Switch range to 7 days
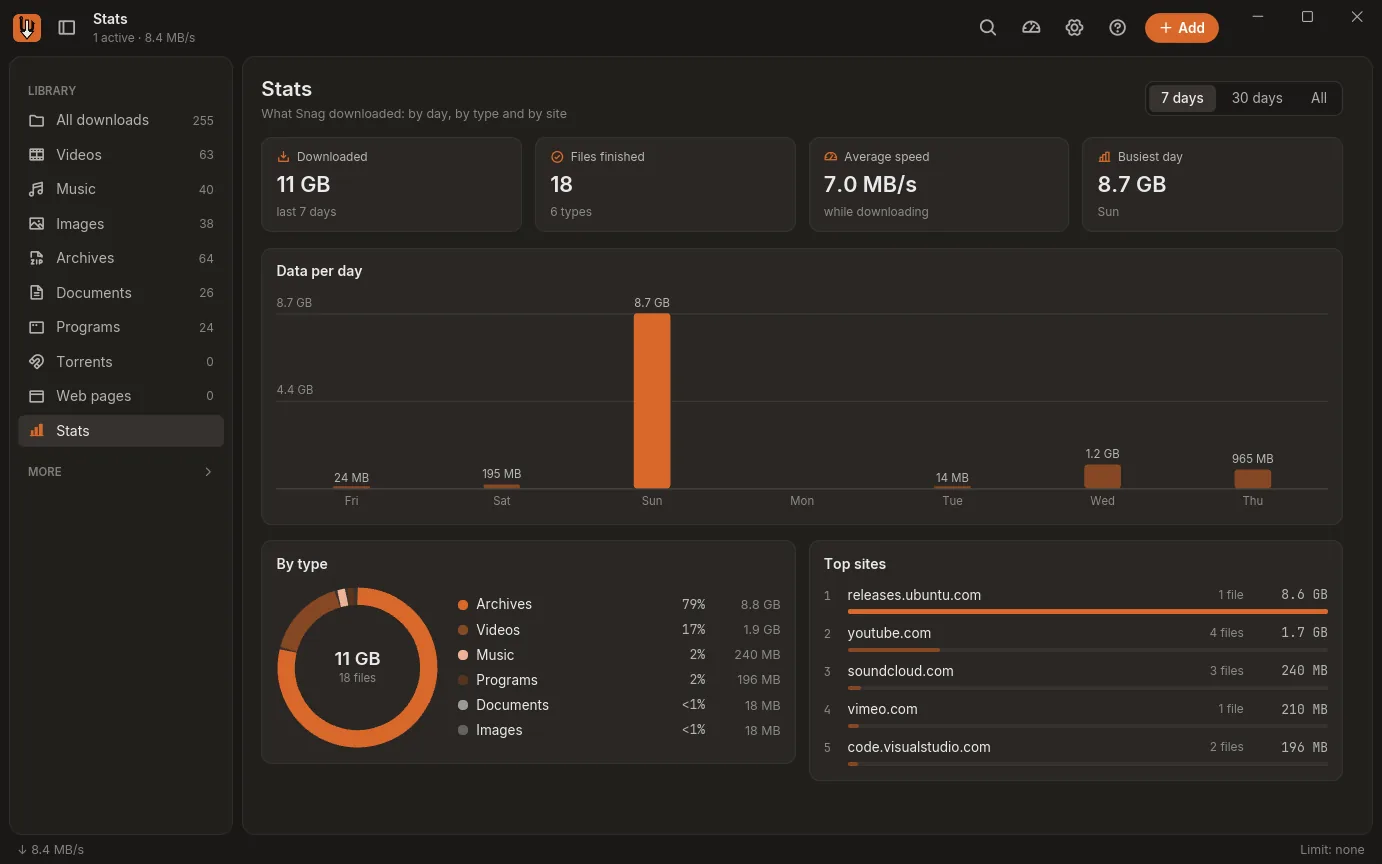 tap(1182, 98)
